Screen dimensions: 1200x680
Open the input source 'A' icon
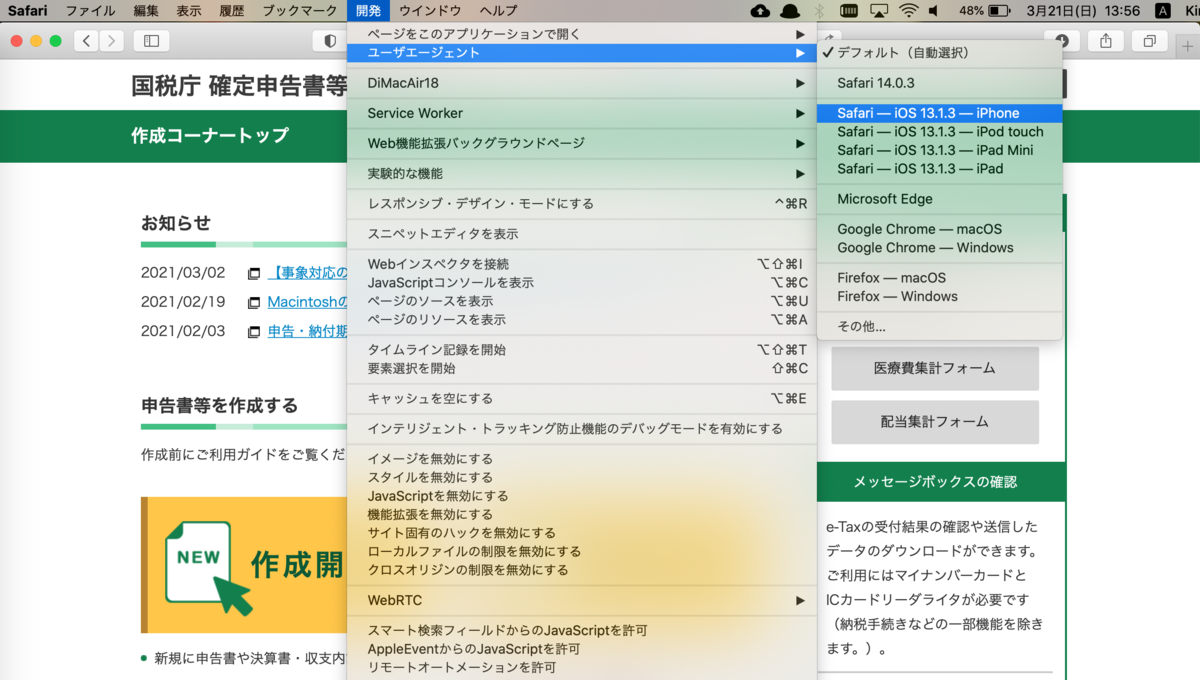(x=1162, y=11)
